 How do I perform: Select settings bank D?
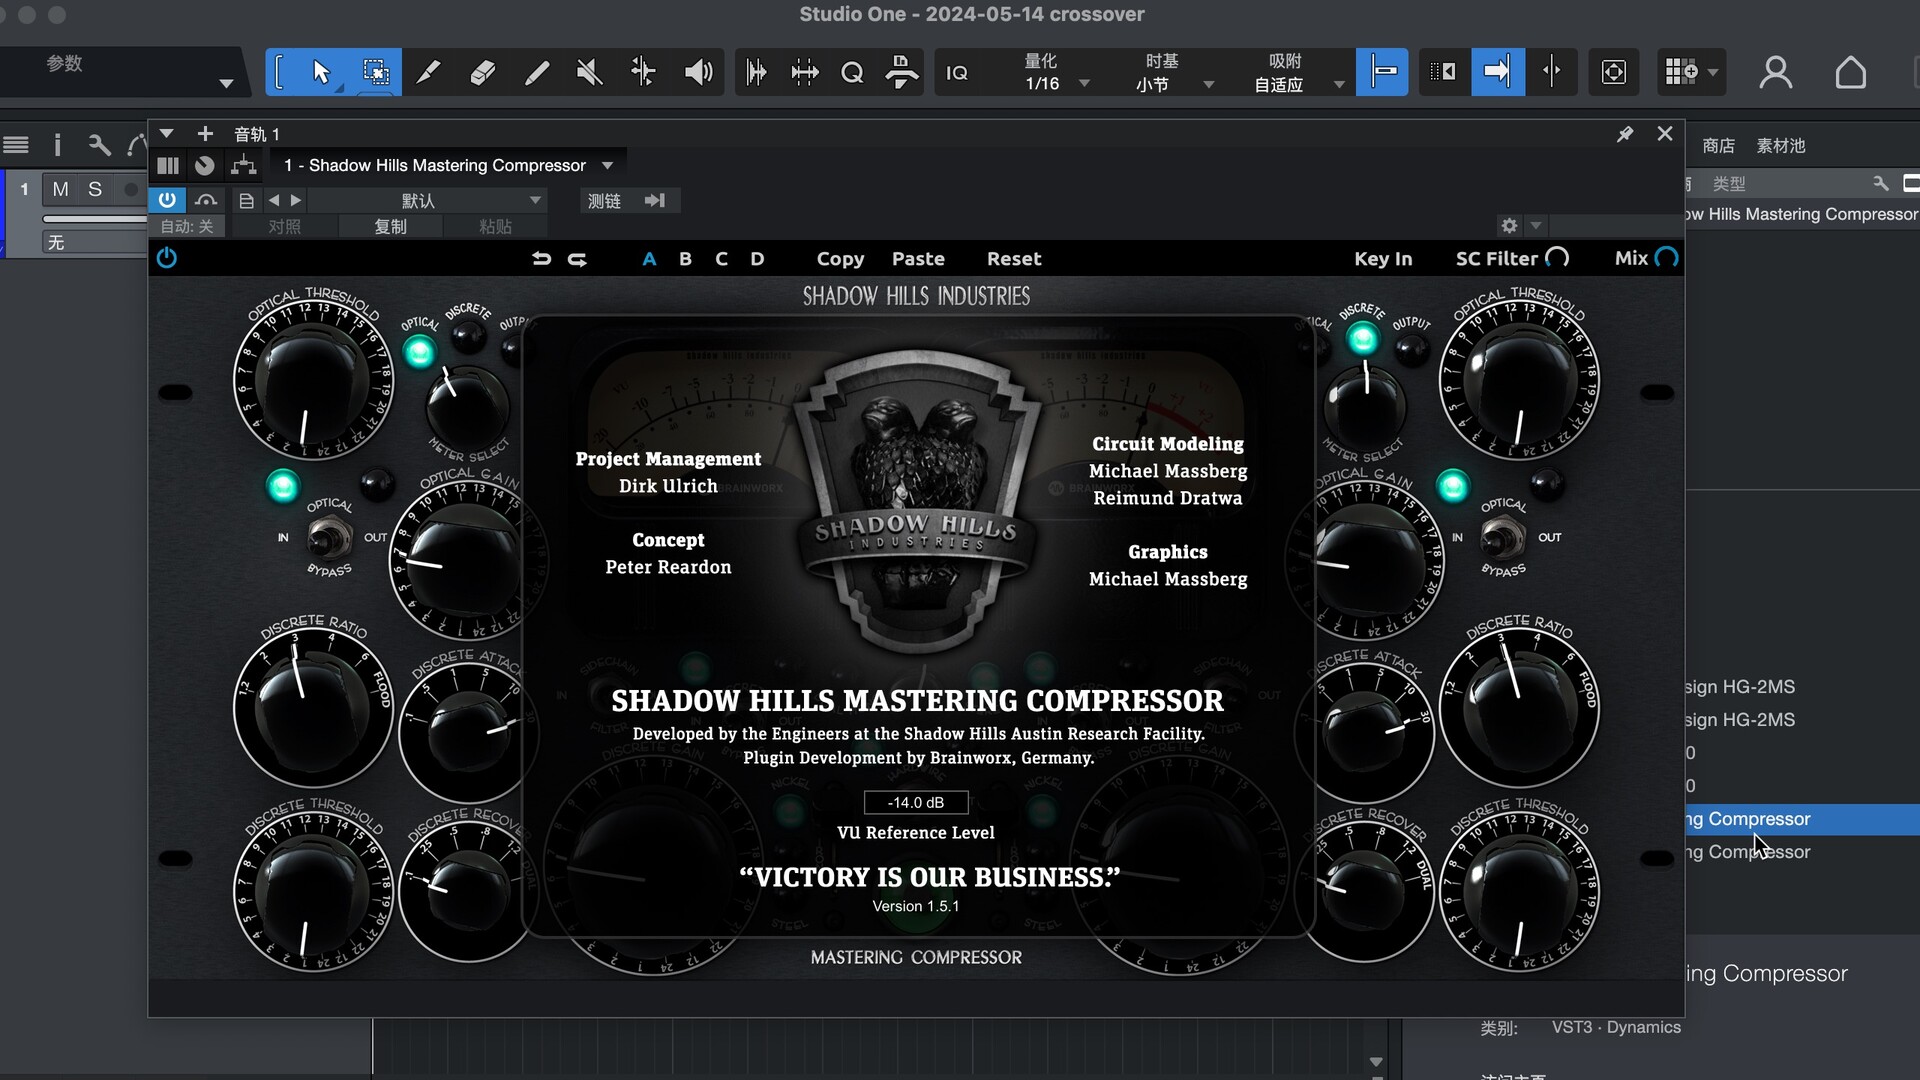pos(757,259)
